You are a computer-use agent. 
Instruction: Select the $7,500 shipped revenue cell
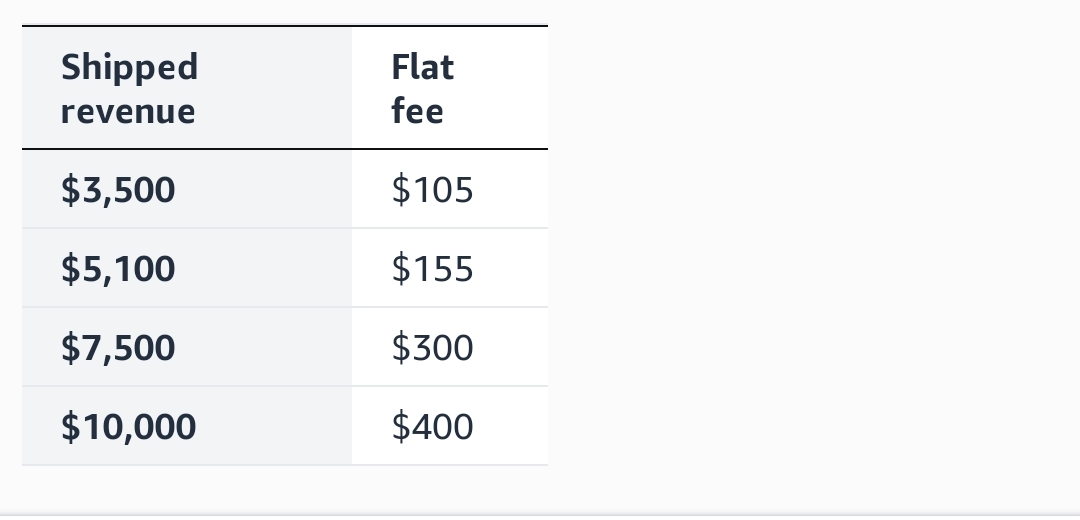click(x=187, y=347)
